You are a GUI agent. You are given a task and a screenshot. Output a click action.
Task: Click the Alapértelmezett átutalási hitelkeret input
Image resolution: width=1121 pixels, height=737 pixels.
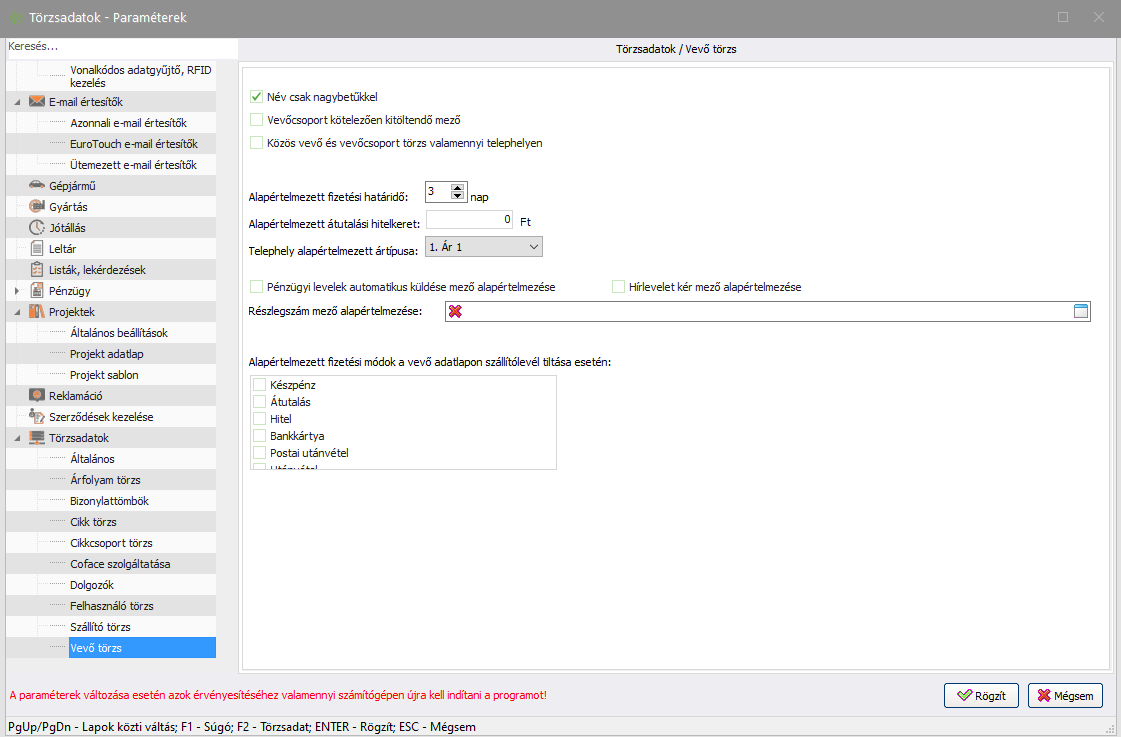[x=470, y=219]
